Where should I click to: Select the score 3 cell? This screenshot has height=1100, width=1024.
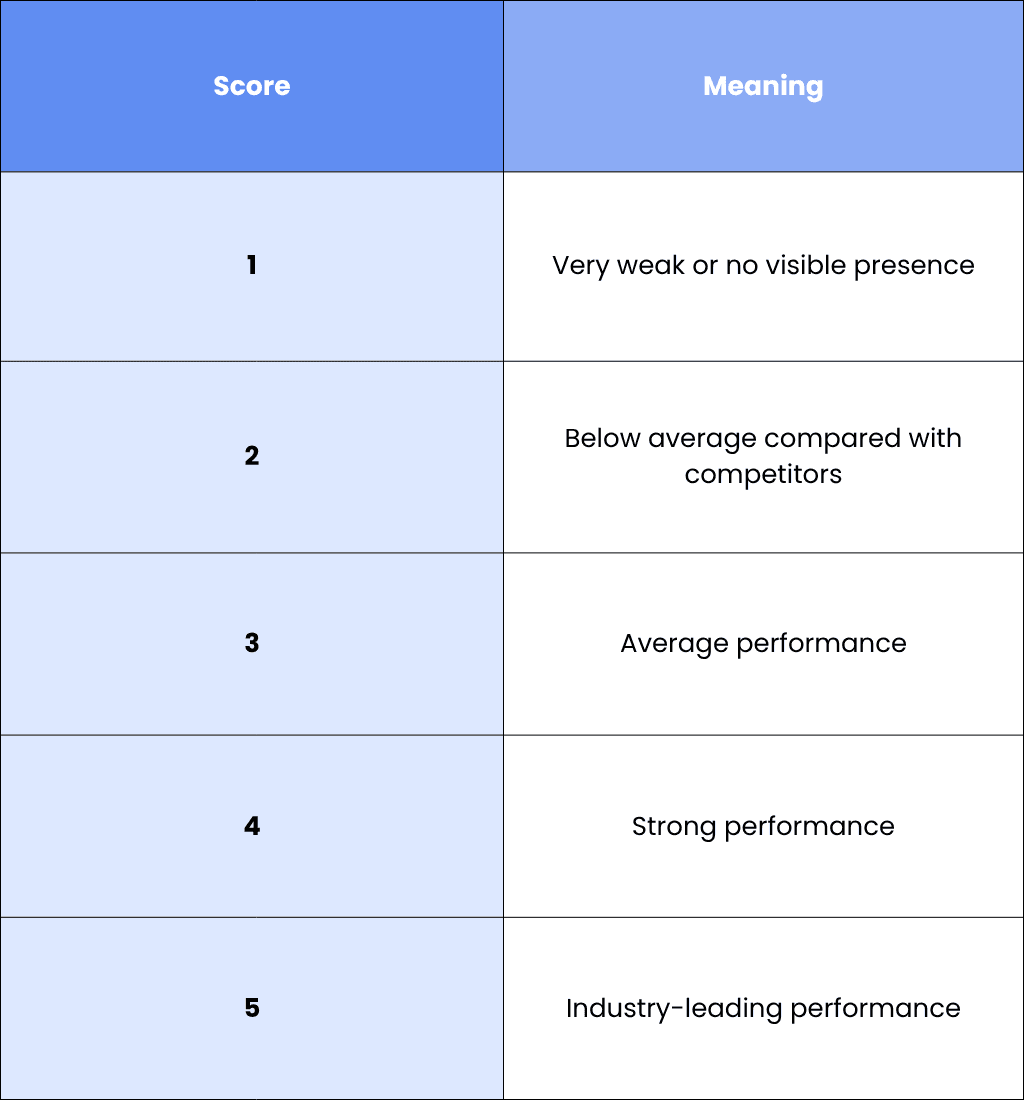[252, 644]
